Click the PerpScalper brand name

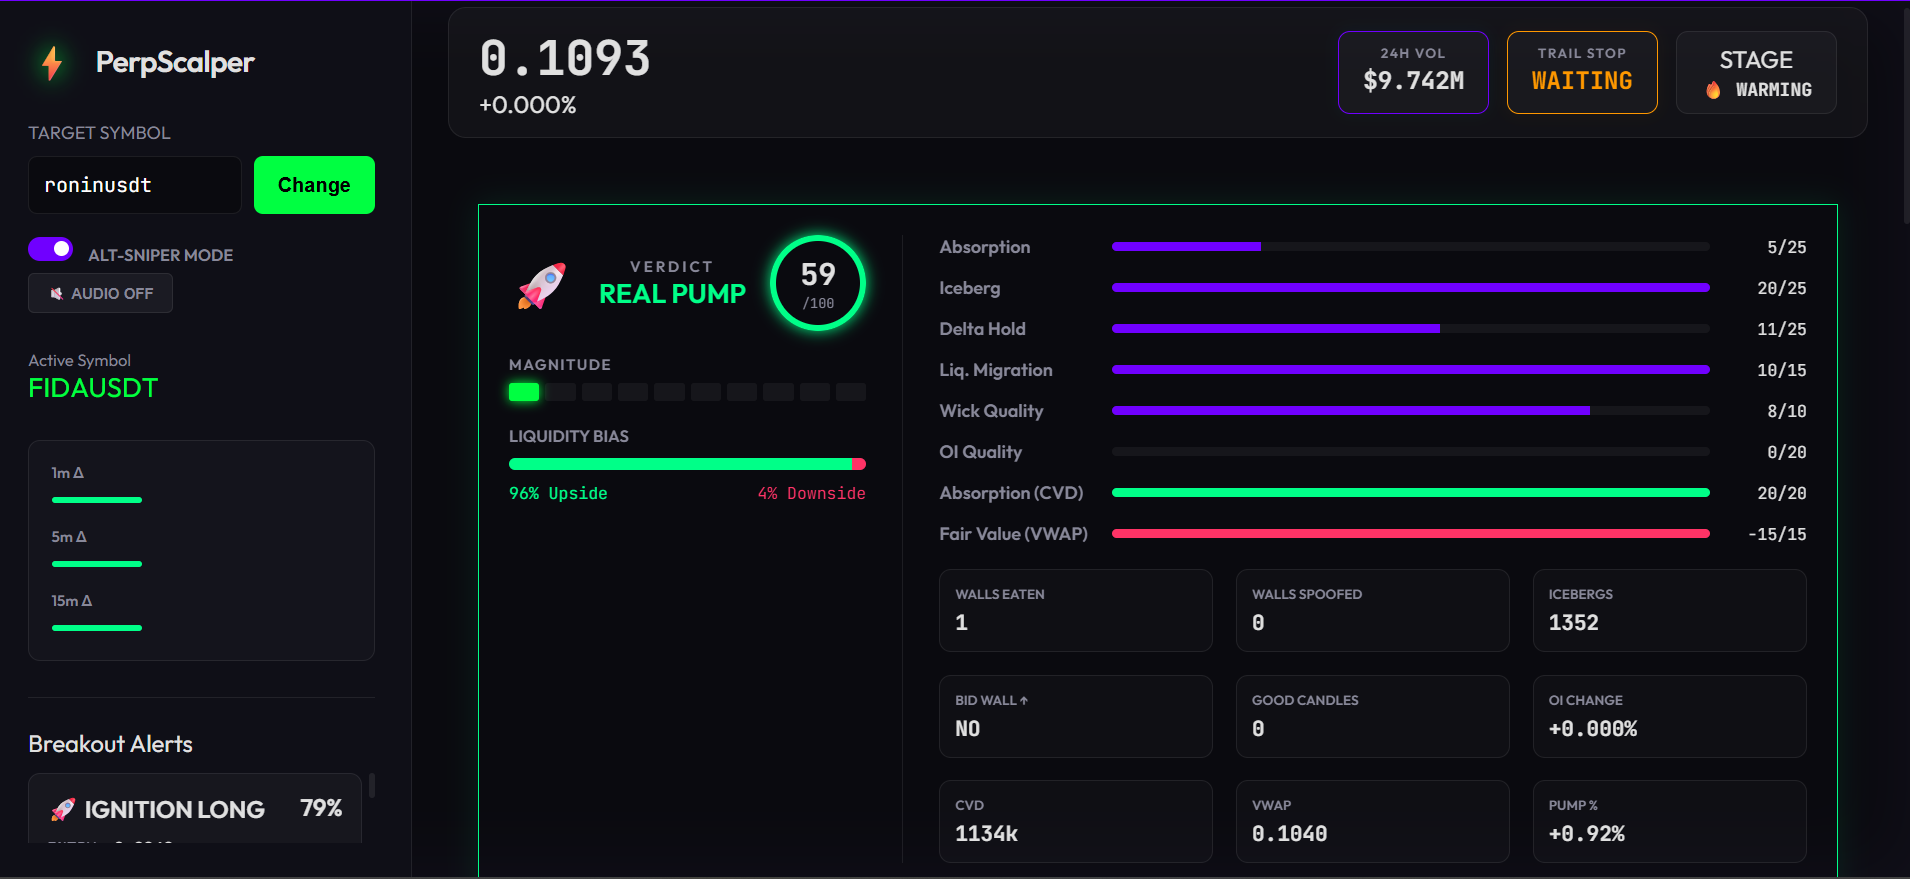click(175, 62)
